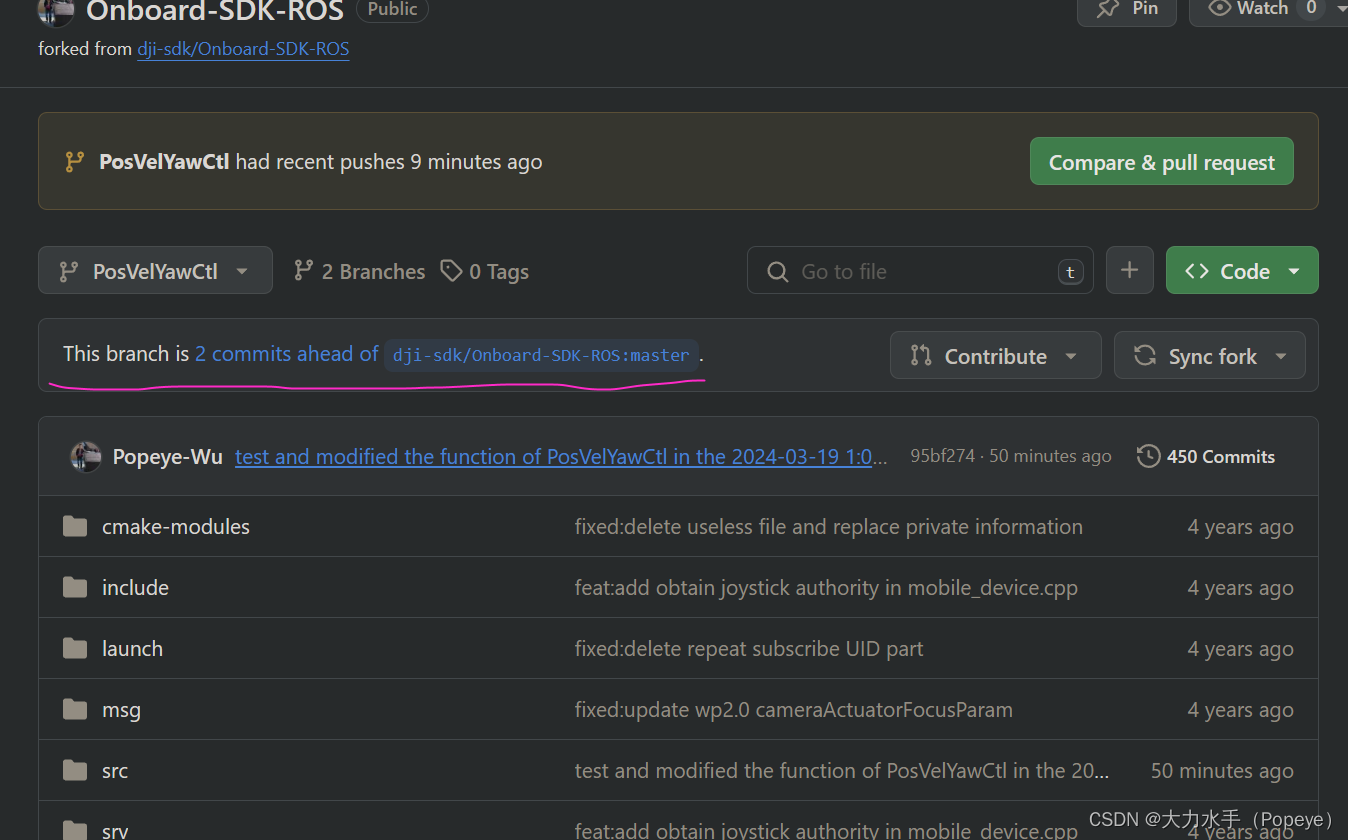
Task: Click the Watch repository button
Action: (1262, 9)
